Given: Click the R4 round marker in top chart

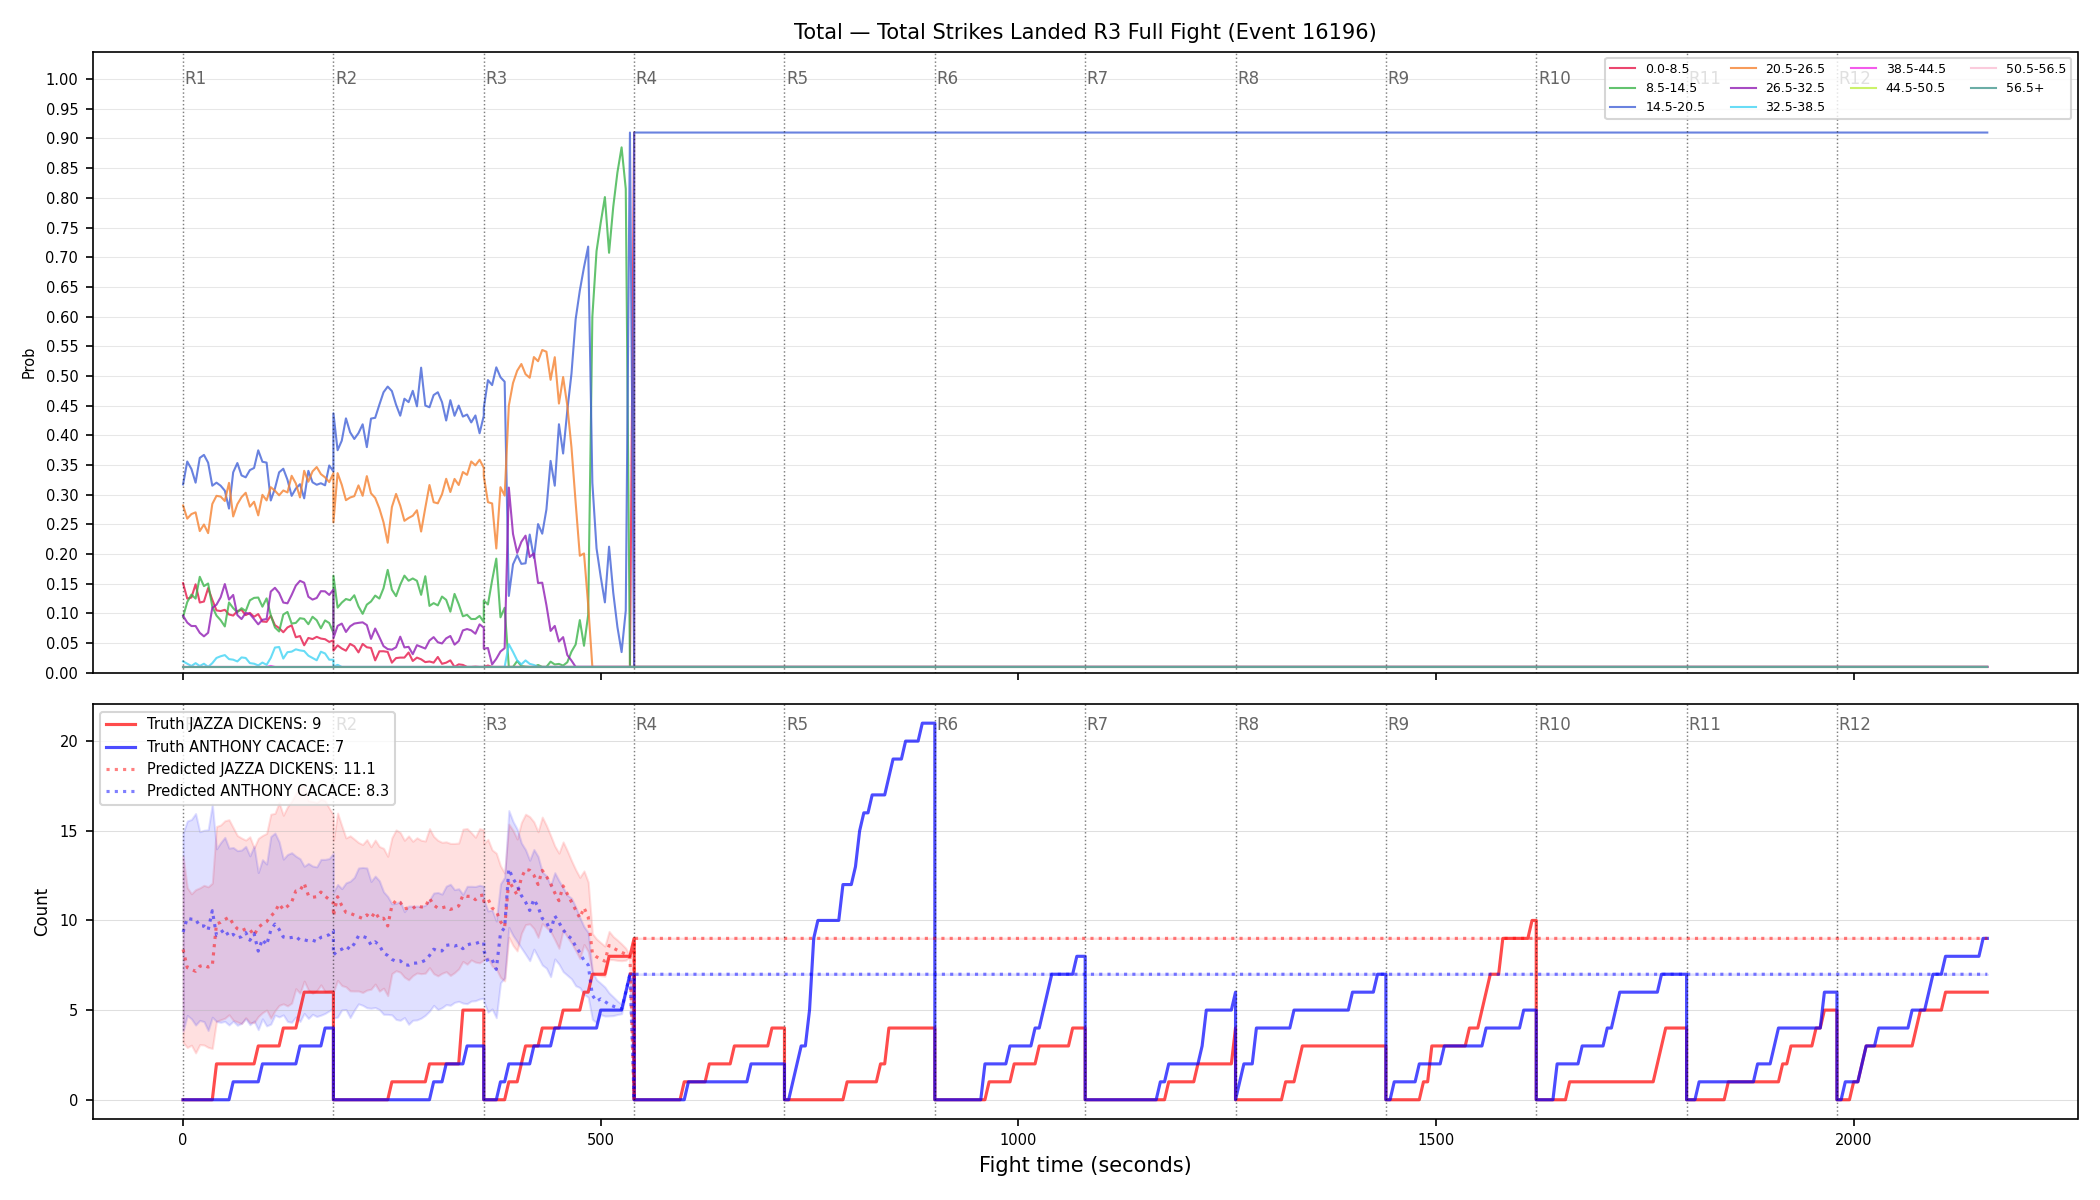Looking at the screenshot, I should tap(646, 78).
